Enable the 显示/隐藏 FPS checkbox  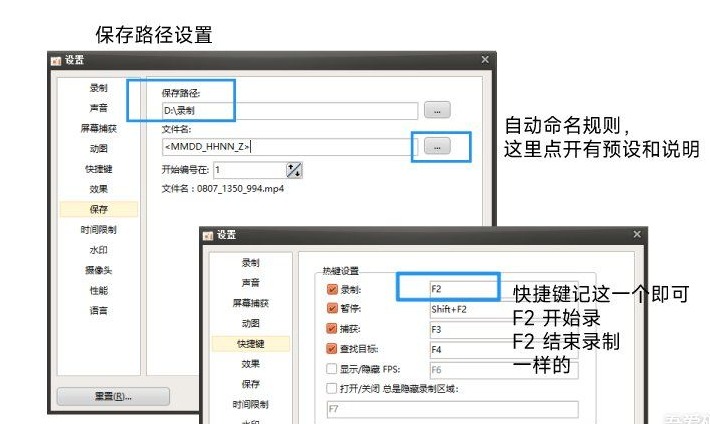pyautogui.click(x=331, y=369)
